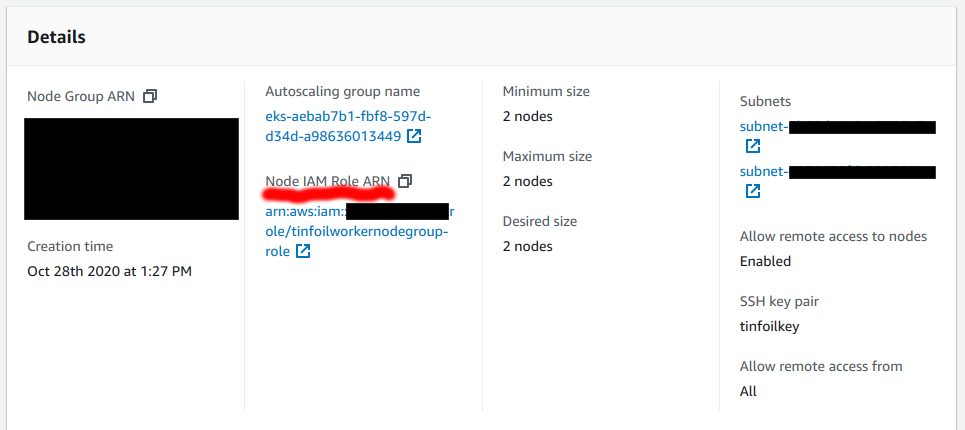Select 'Allow remote access from' label
Screen dimensions: 965x430
click(x=821, y=366)
